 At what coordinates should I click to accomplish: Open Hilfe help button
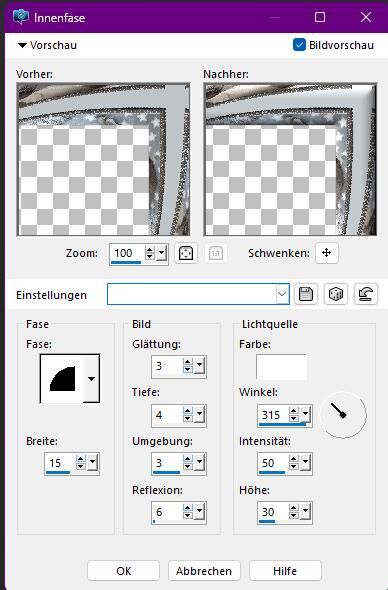click(285, 571)
